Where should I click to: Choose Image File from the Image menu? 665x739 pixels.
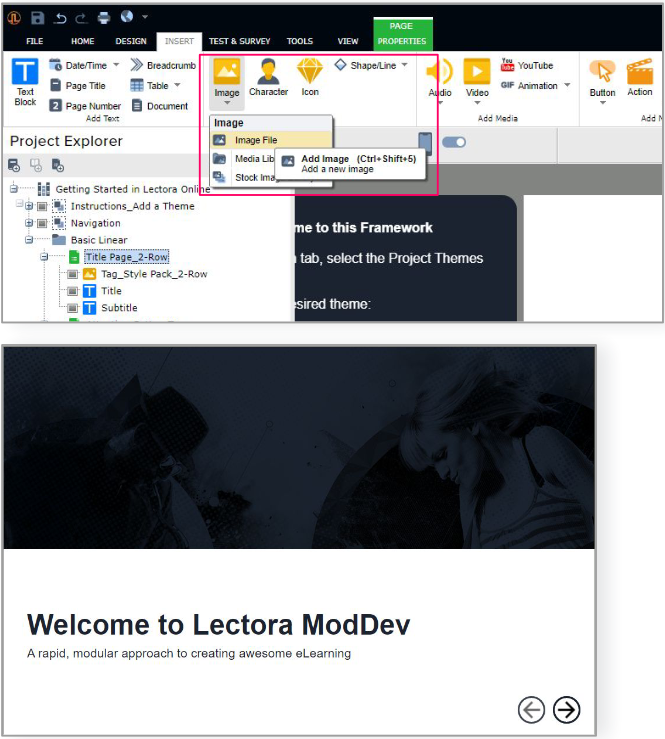[256, 141]
